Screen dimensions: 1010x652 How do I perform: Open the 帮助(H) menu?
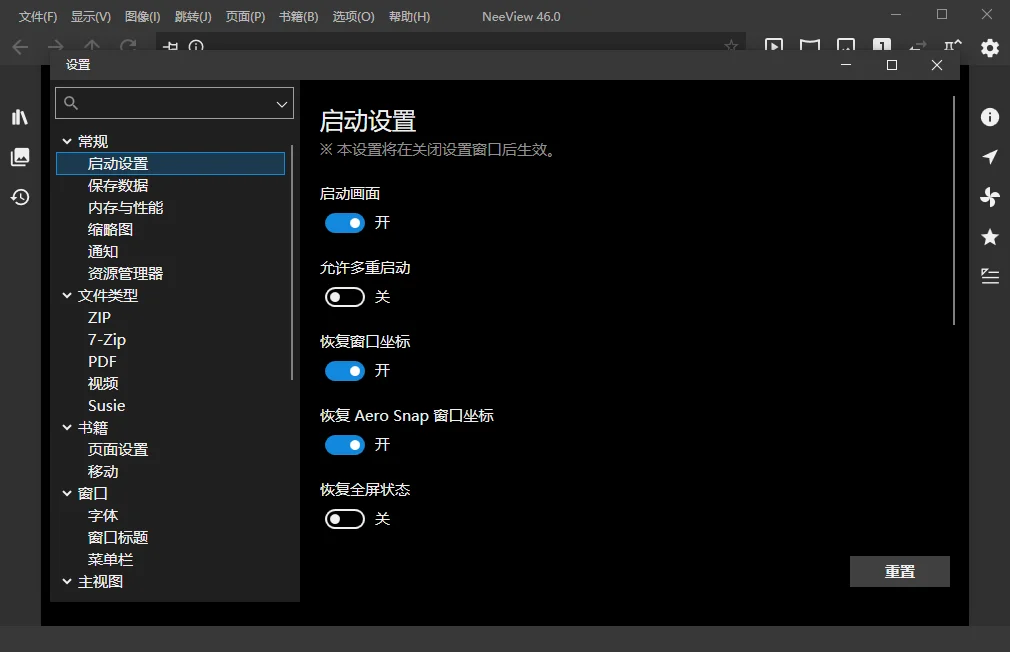point(410,17)
